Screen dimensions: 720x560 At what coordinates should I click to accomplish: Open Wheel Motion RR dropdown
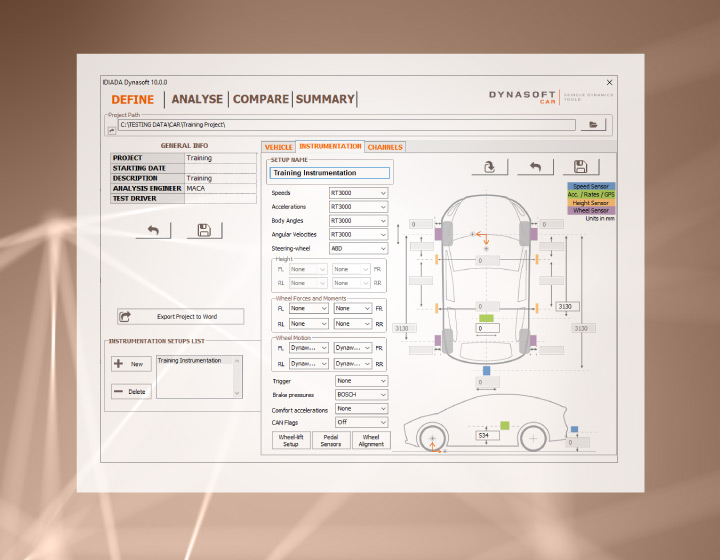pos(353,364)
